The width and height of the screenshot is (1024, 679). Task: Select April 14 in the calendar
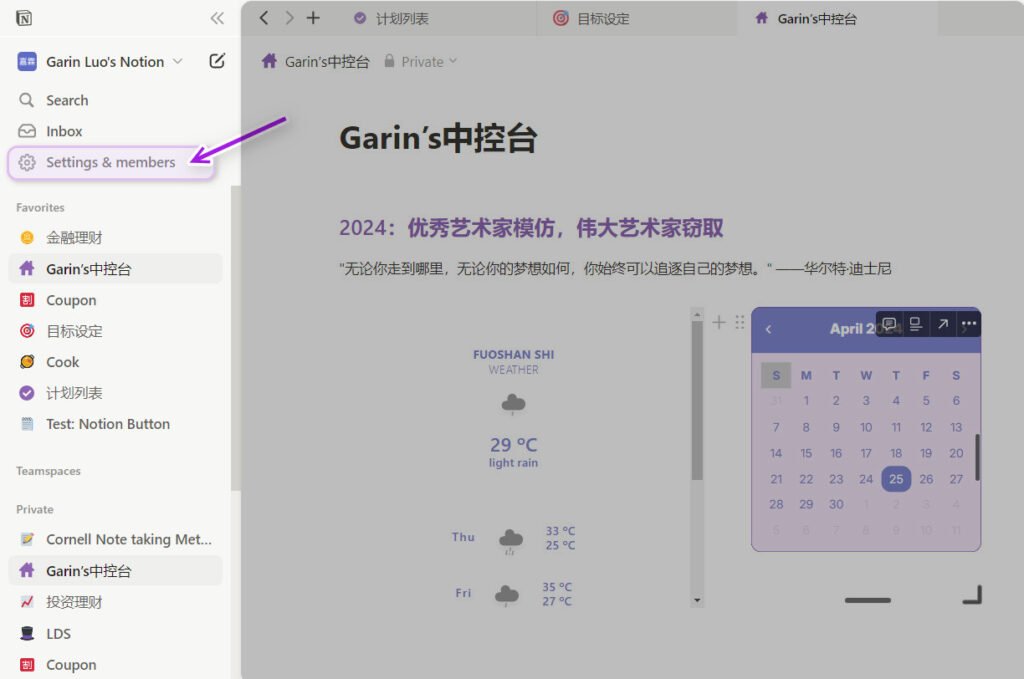[776, 453]
